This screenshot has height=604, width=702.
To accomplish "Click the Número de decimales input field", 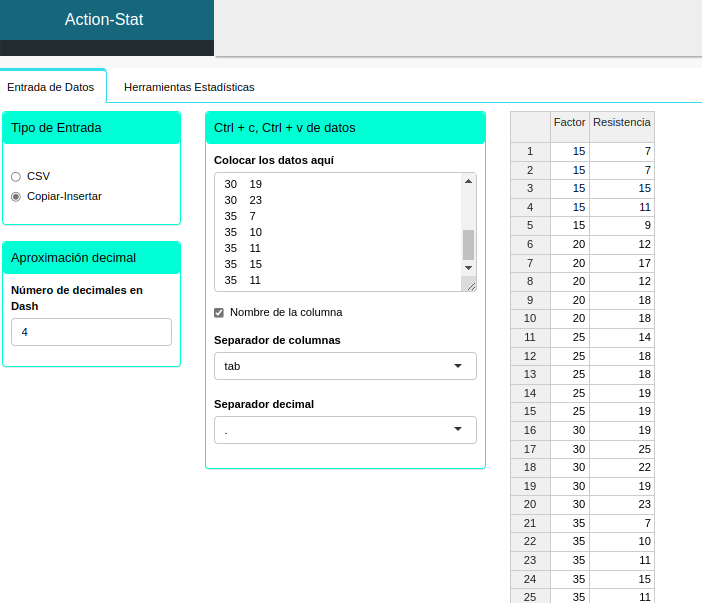I will point(91,332).
